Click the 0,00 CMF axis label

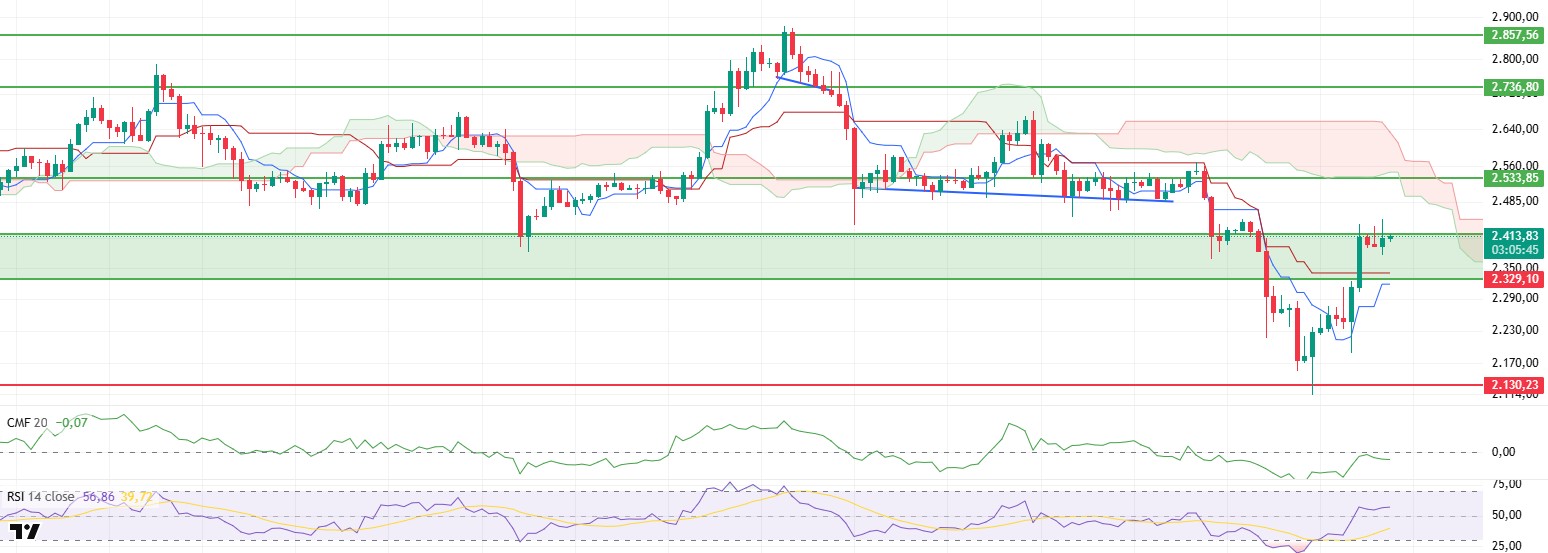coord(1505,452)
